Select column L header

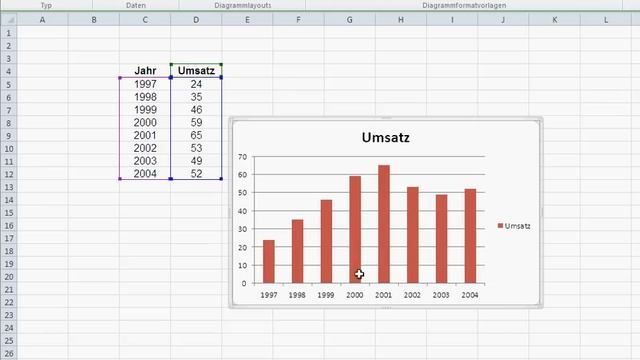pos(606,20)
